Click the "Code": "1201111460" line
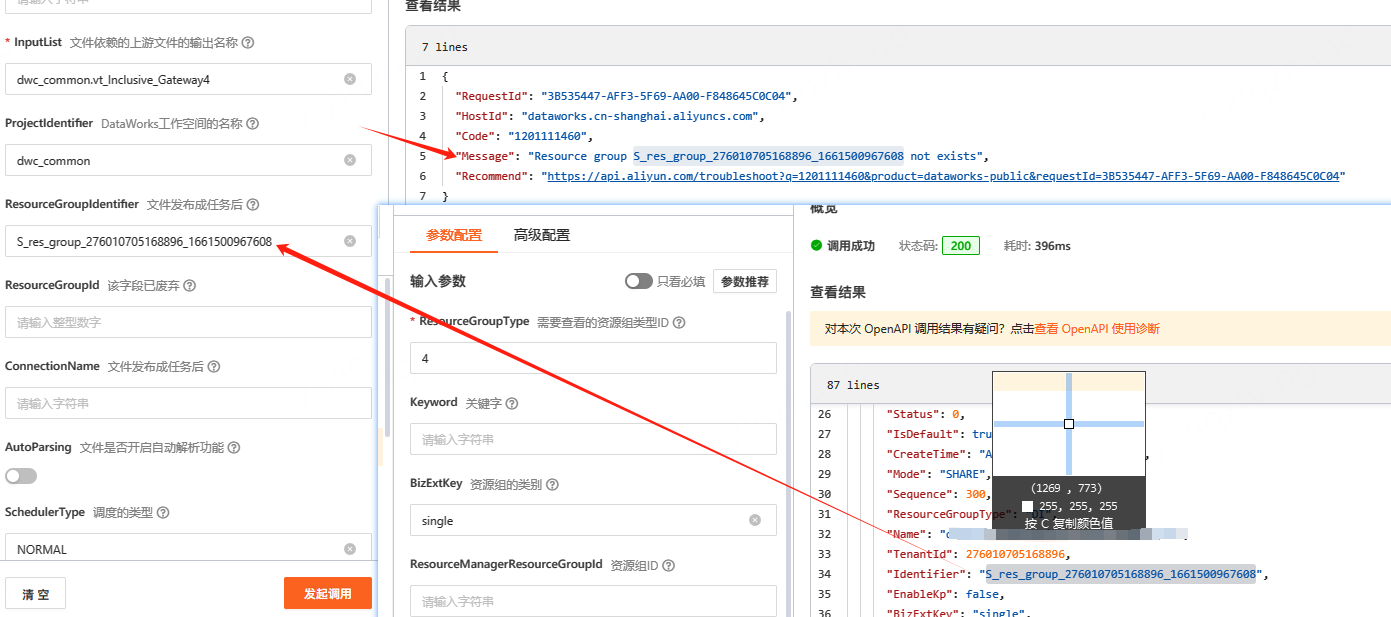1391x617 pixels. [x=525, y=136]
